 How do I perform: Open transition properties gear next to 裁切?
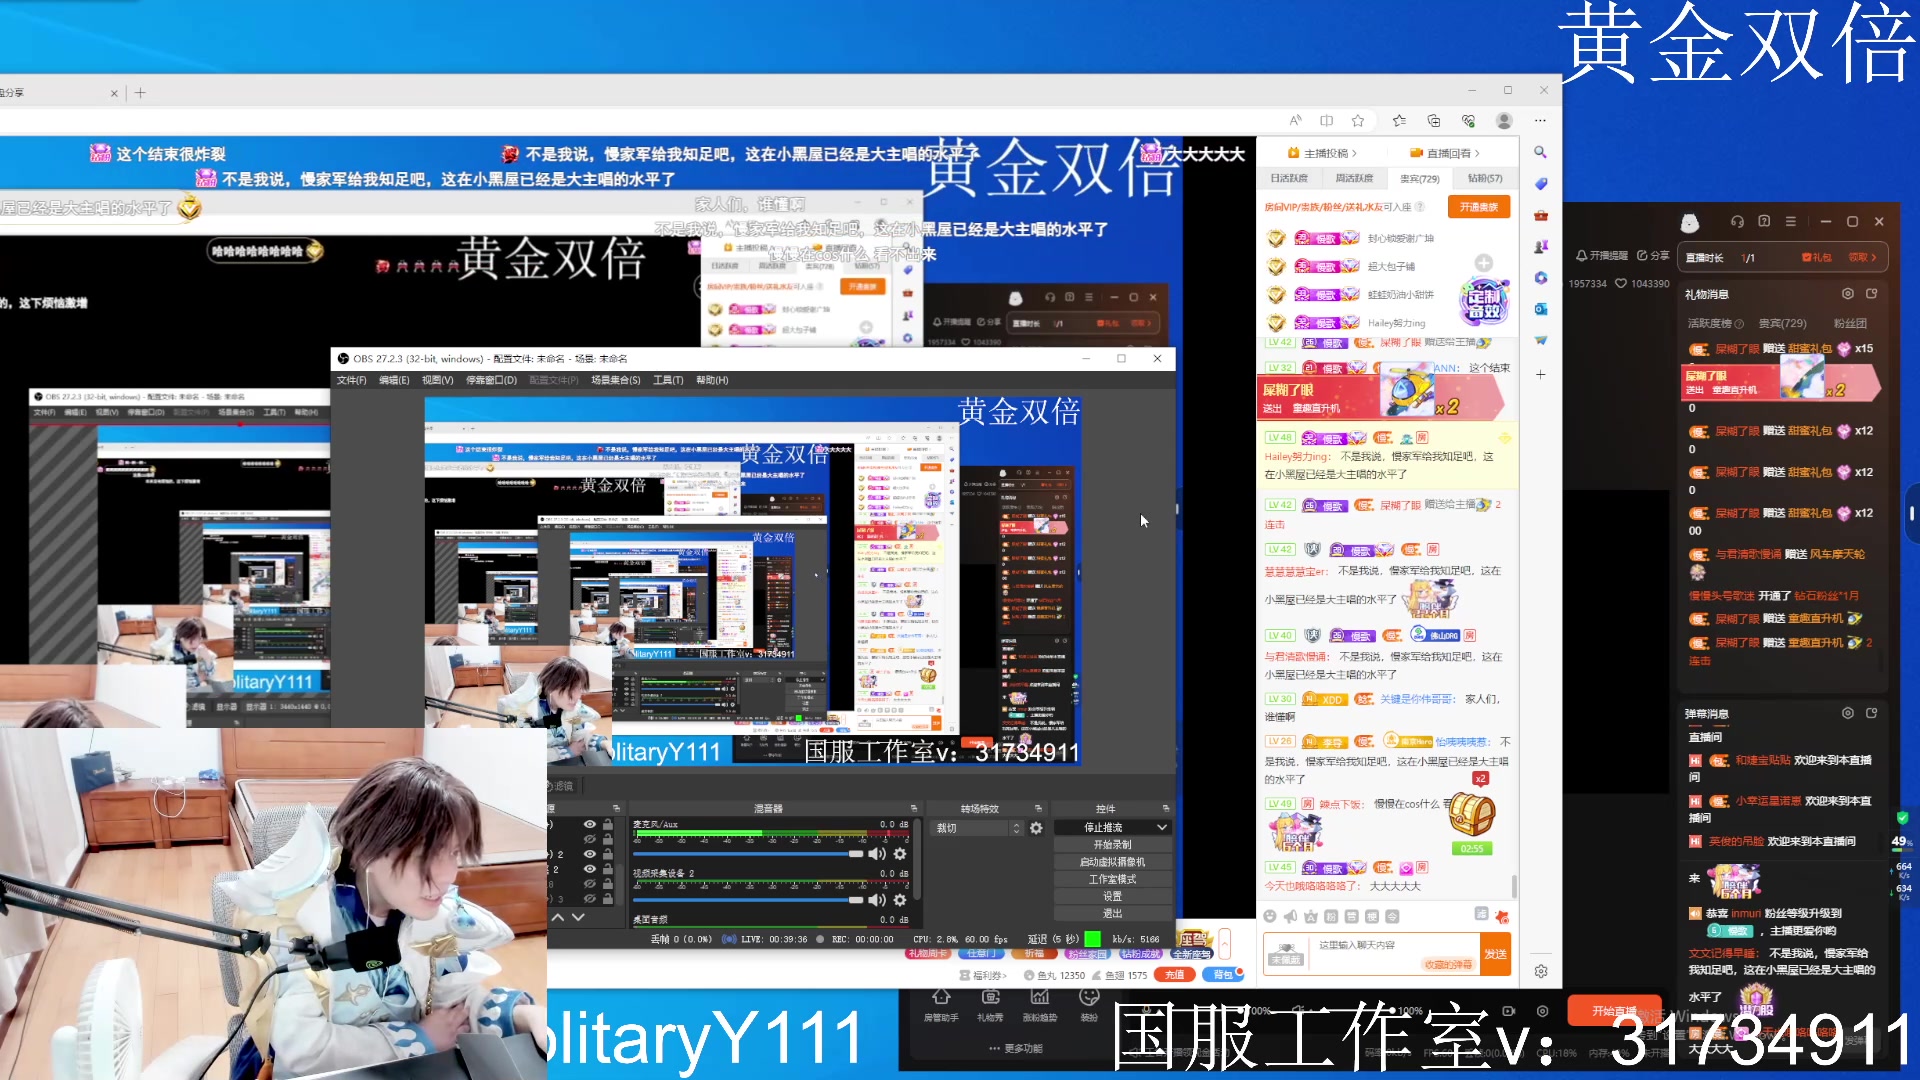(x=1036, y=828)
